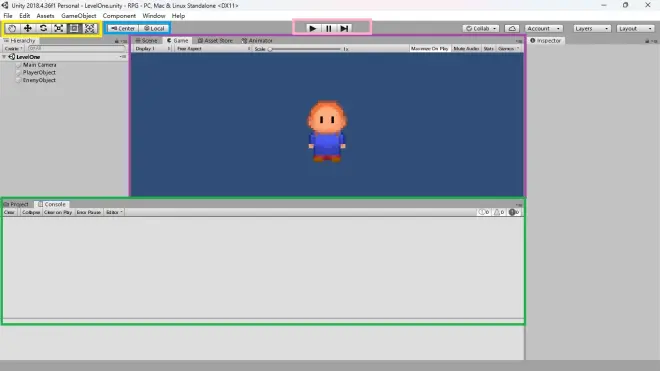Screen dimensions: 660x371
Task: Toggle Clear on Play in Console
Action: pyautogui.click(x=58, y=212)
